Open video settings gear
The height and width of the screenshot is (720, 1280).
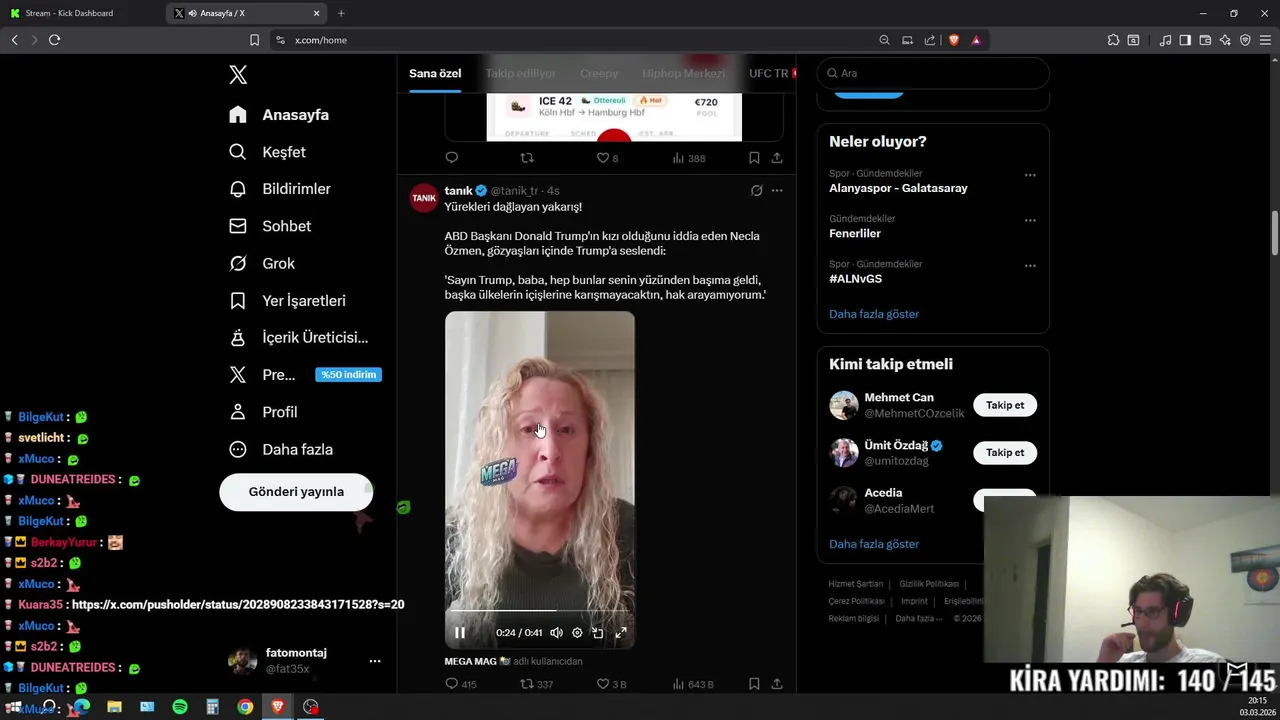[x=577, y=632]
